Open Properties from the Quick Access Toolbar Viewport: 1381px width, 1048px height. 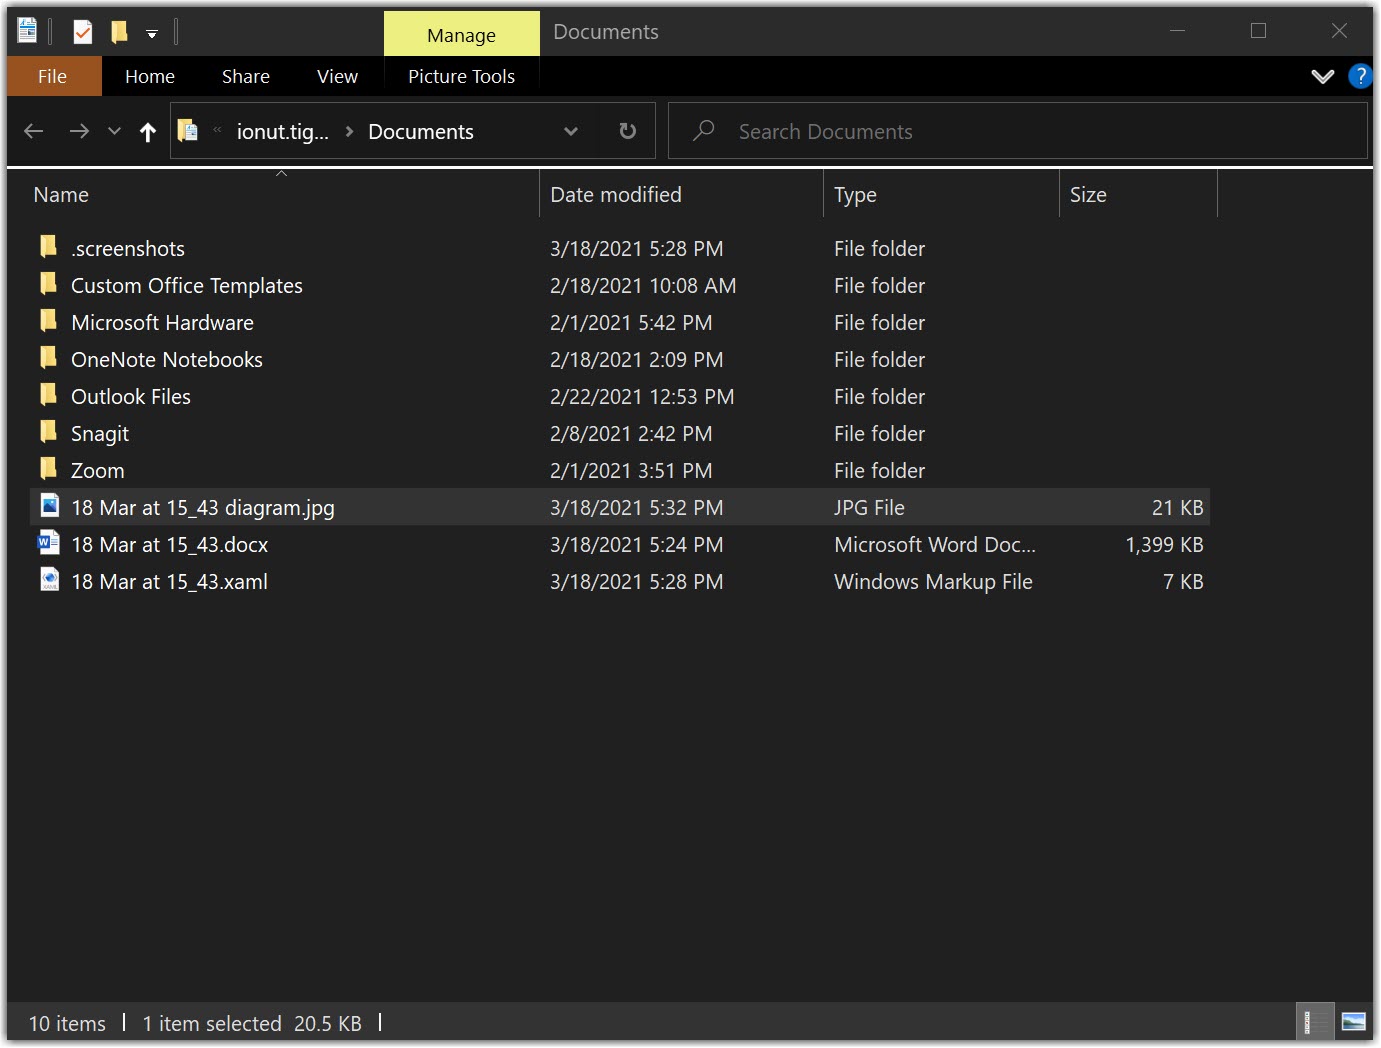(83, 30)
